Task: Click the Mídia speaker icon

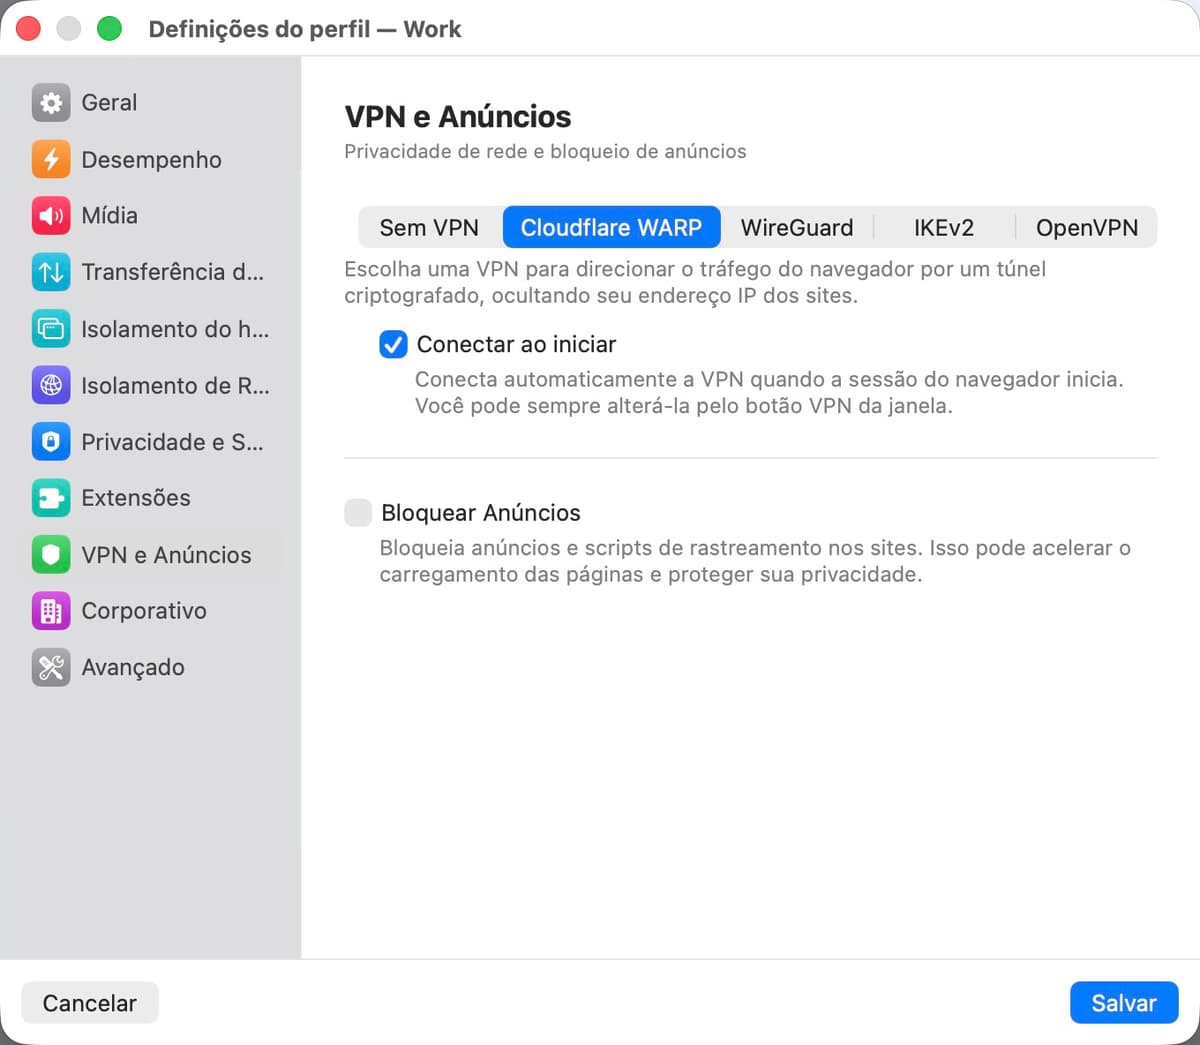Action: (x=51, y=215)
